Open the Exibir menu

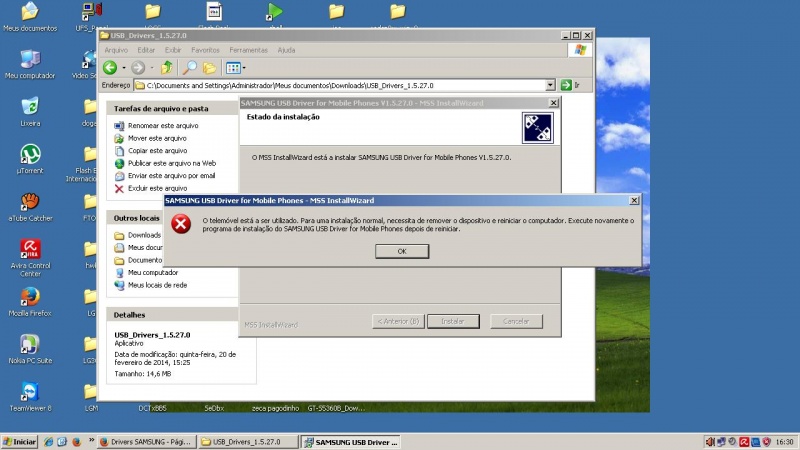tap(173, 50)
